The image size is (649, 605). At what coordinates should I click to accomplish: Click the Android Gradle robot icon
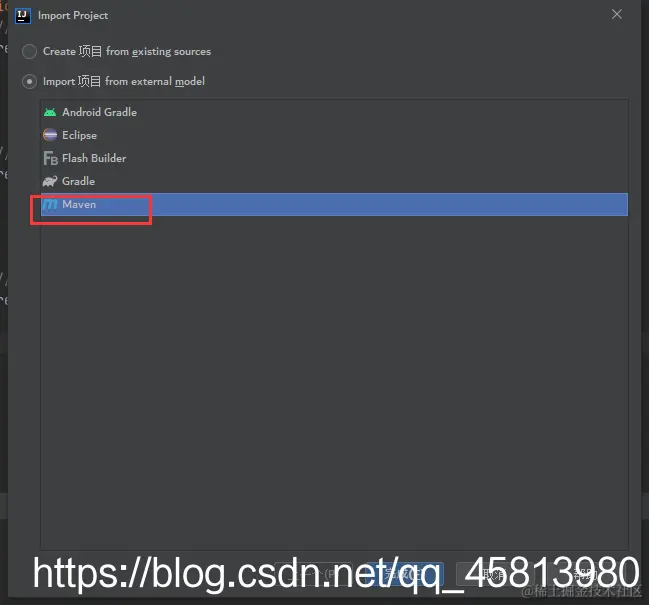coord(50,112)
